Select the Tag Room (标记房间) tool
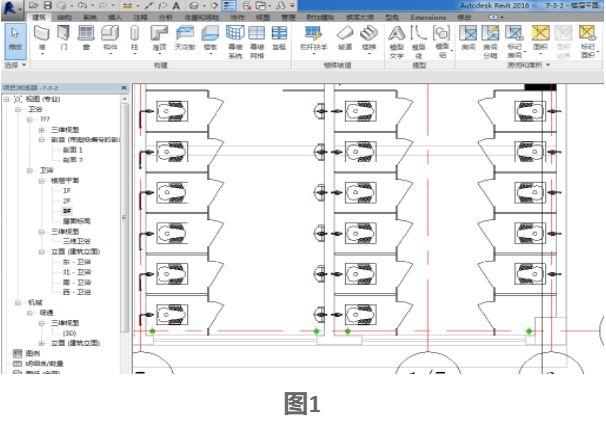 514,42
